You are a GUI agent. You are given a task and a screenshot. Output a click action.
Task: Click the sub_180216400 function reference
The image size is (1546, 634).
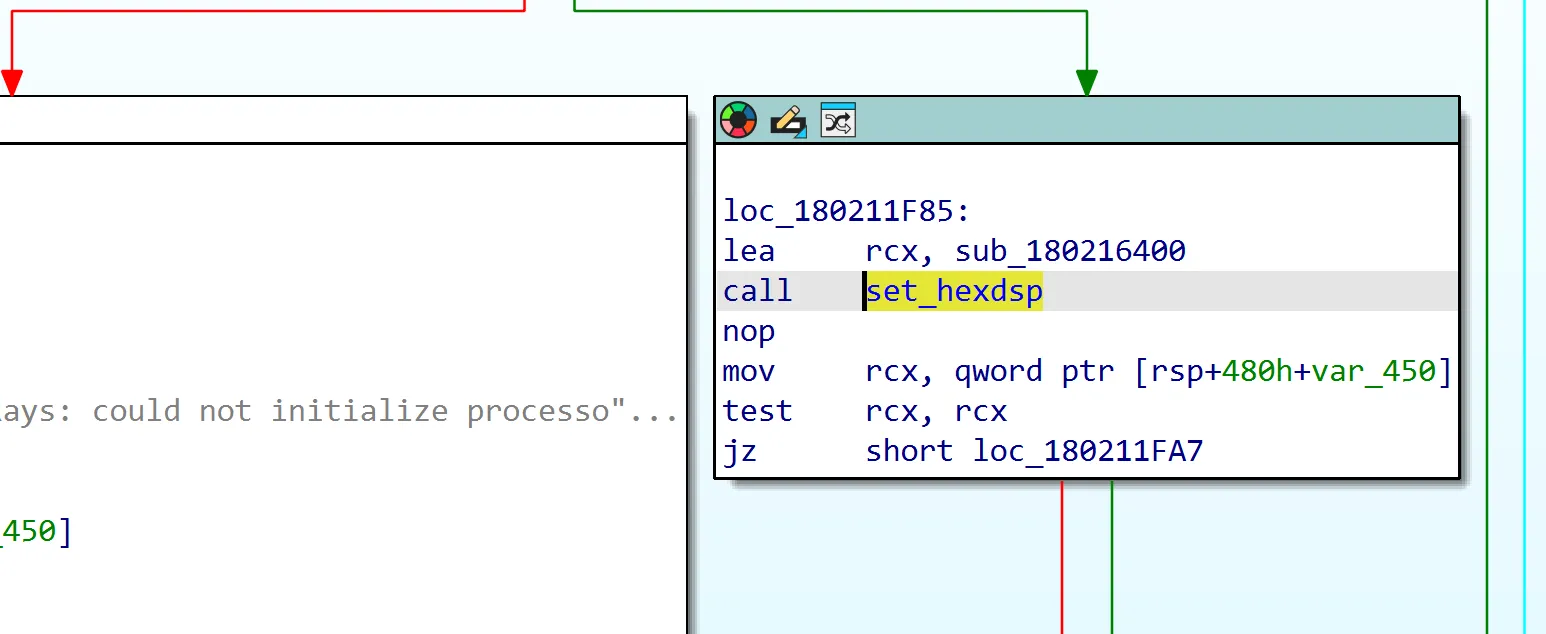(x=1070, y=251)
